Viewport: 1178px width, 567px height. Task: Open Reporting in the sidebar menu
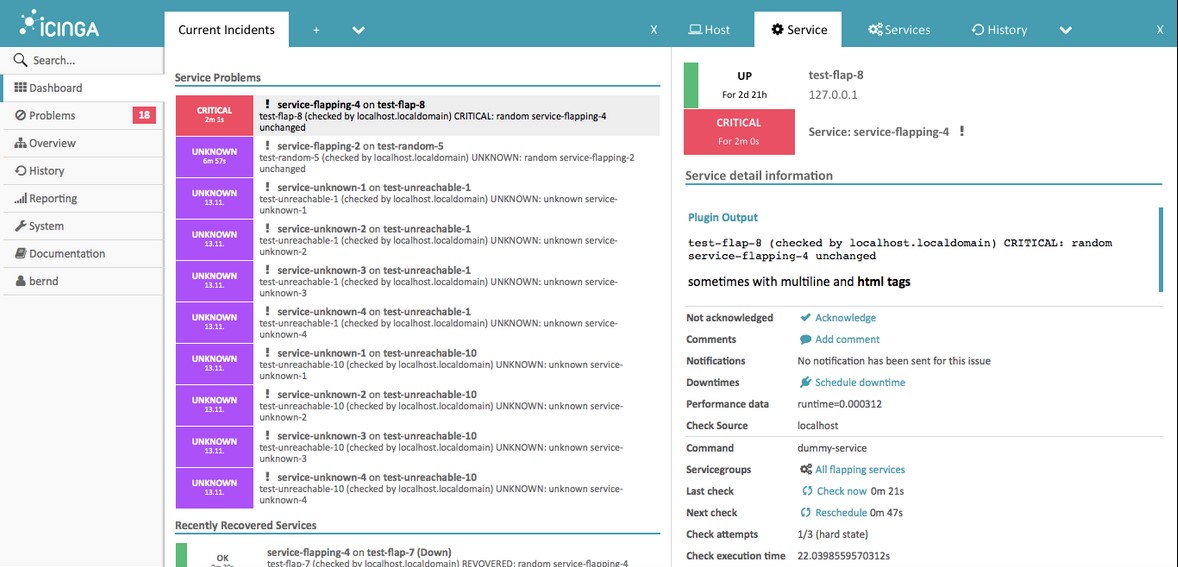click(x=83, y=199)
